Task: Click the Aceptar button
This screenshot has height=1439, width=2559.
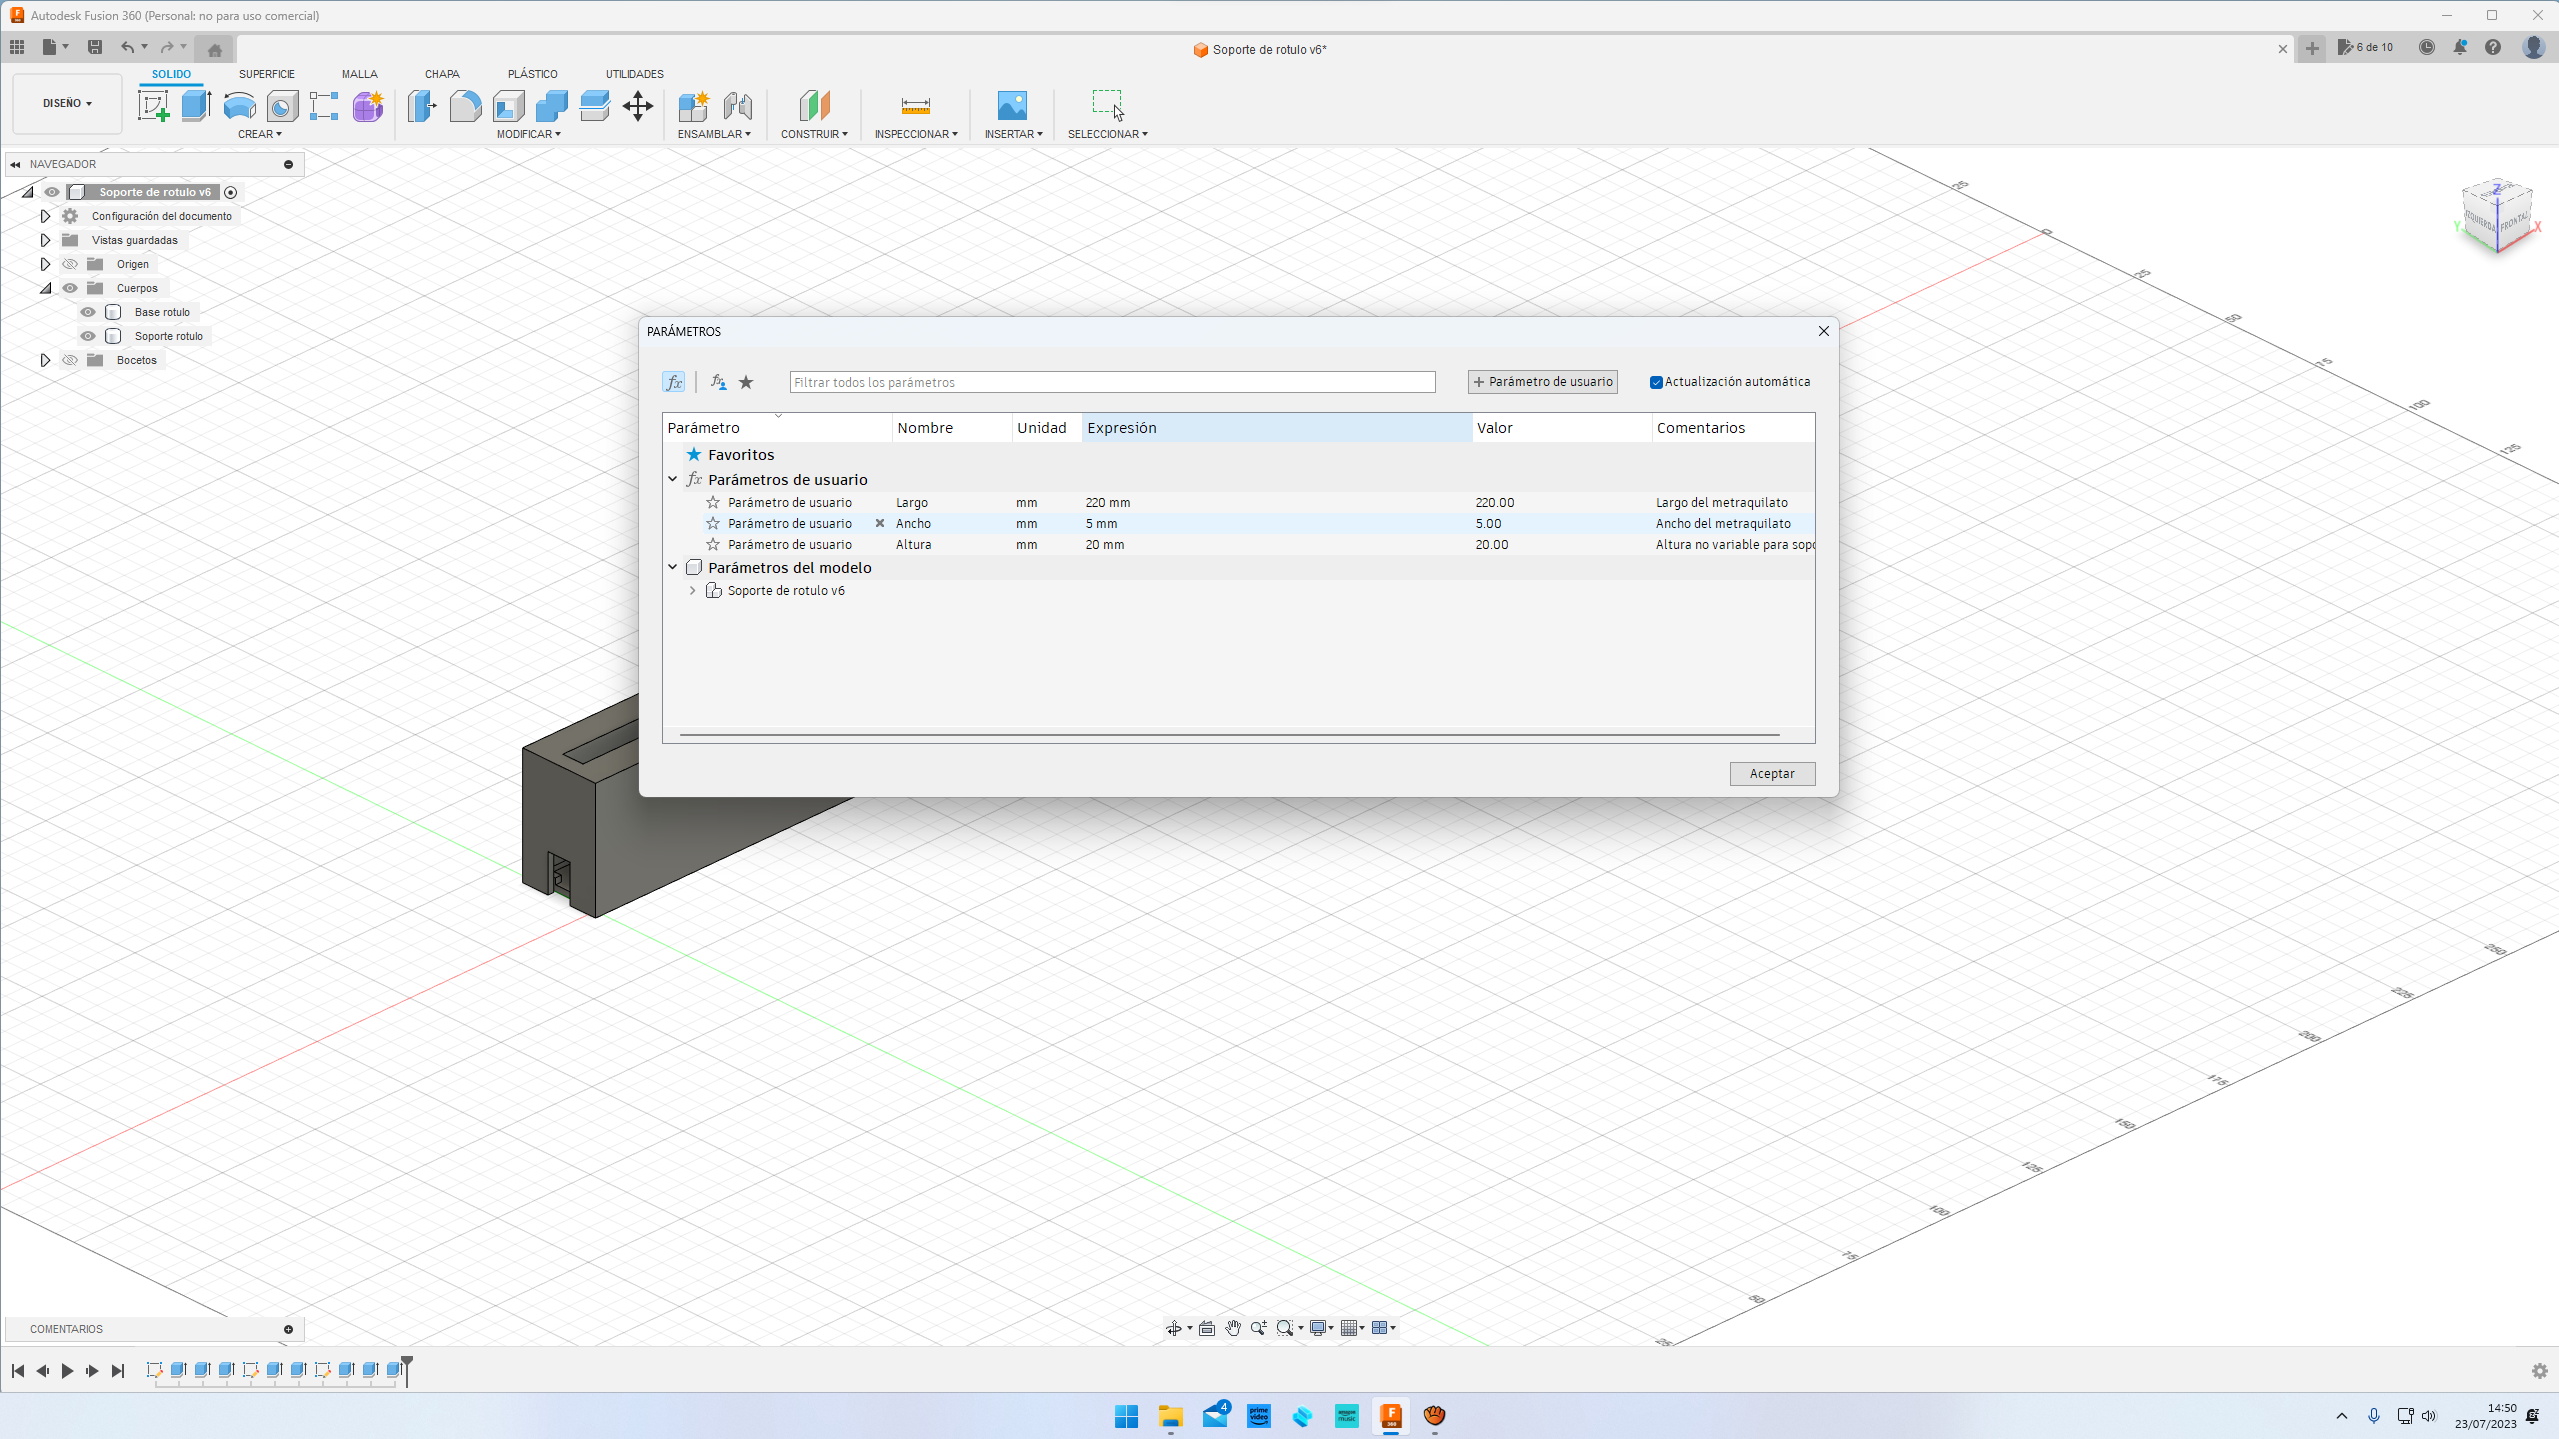Action: click(x=1771, y=774)
